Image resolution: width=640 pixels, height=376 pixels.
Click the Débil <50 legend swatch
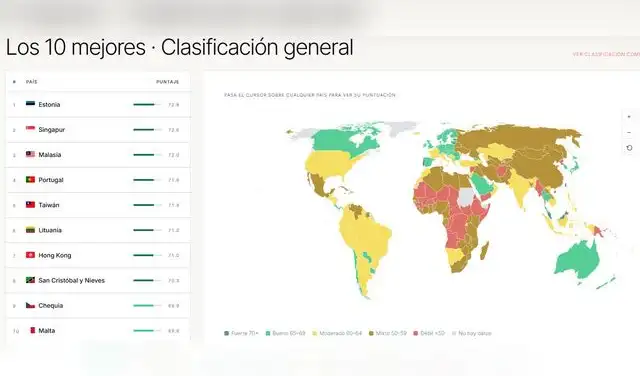tap(416, 333)
